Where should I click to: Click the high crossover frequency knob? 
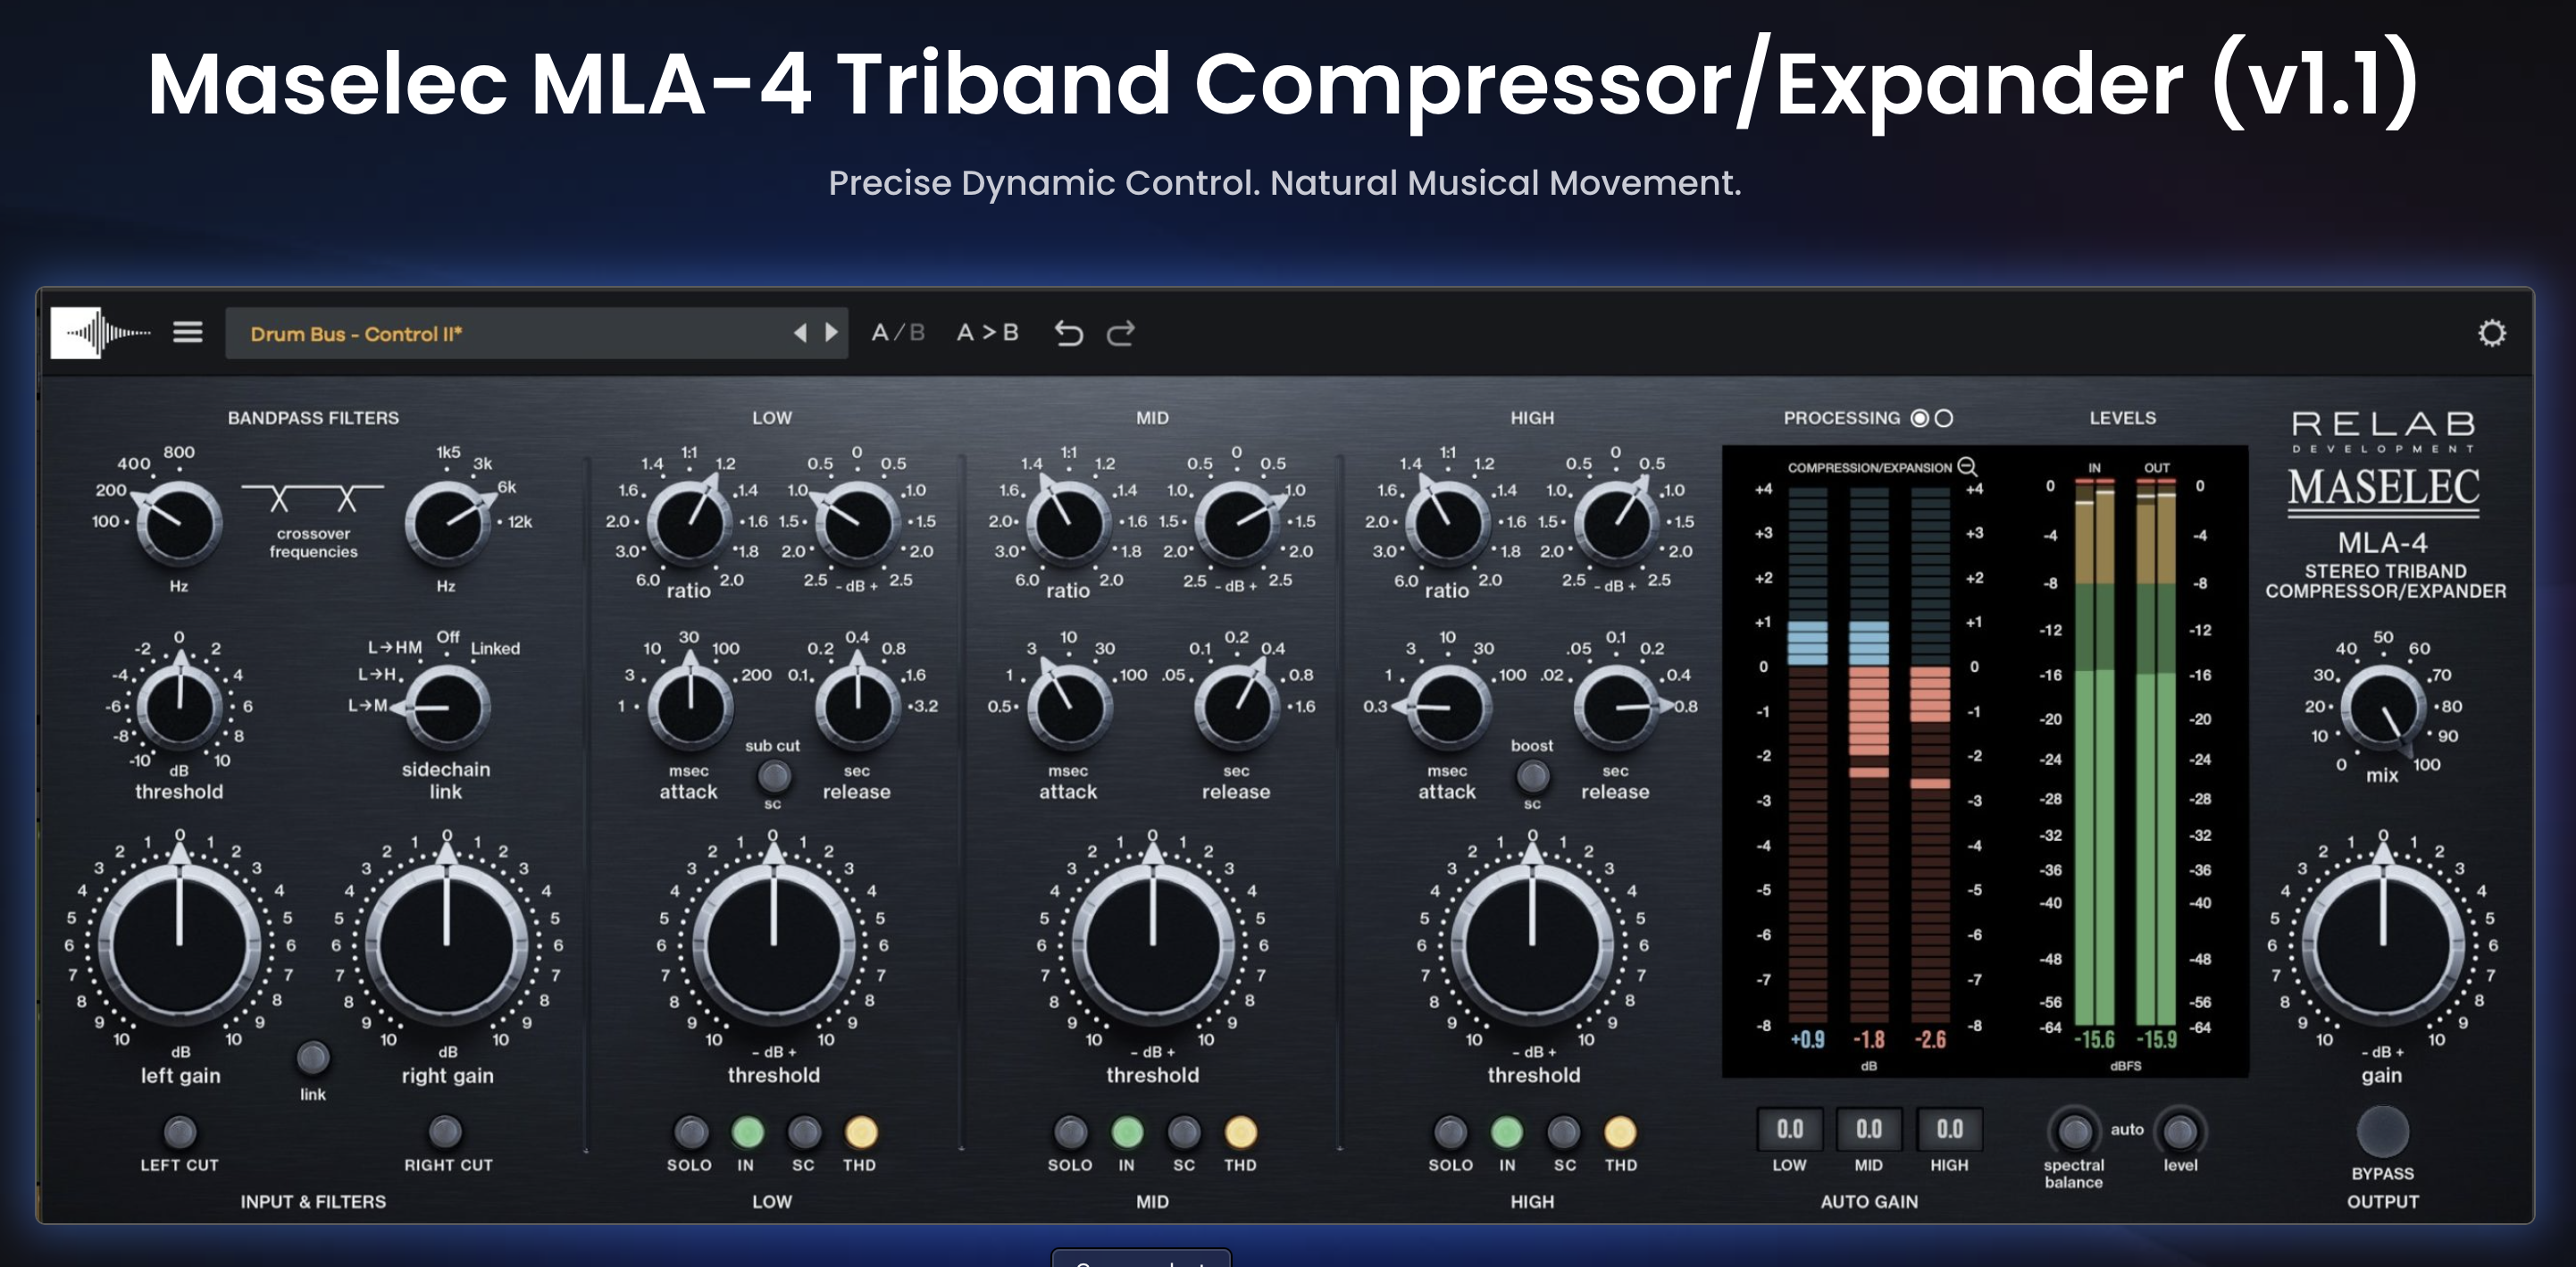pyautogui.click(x=447, y=523)
